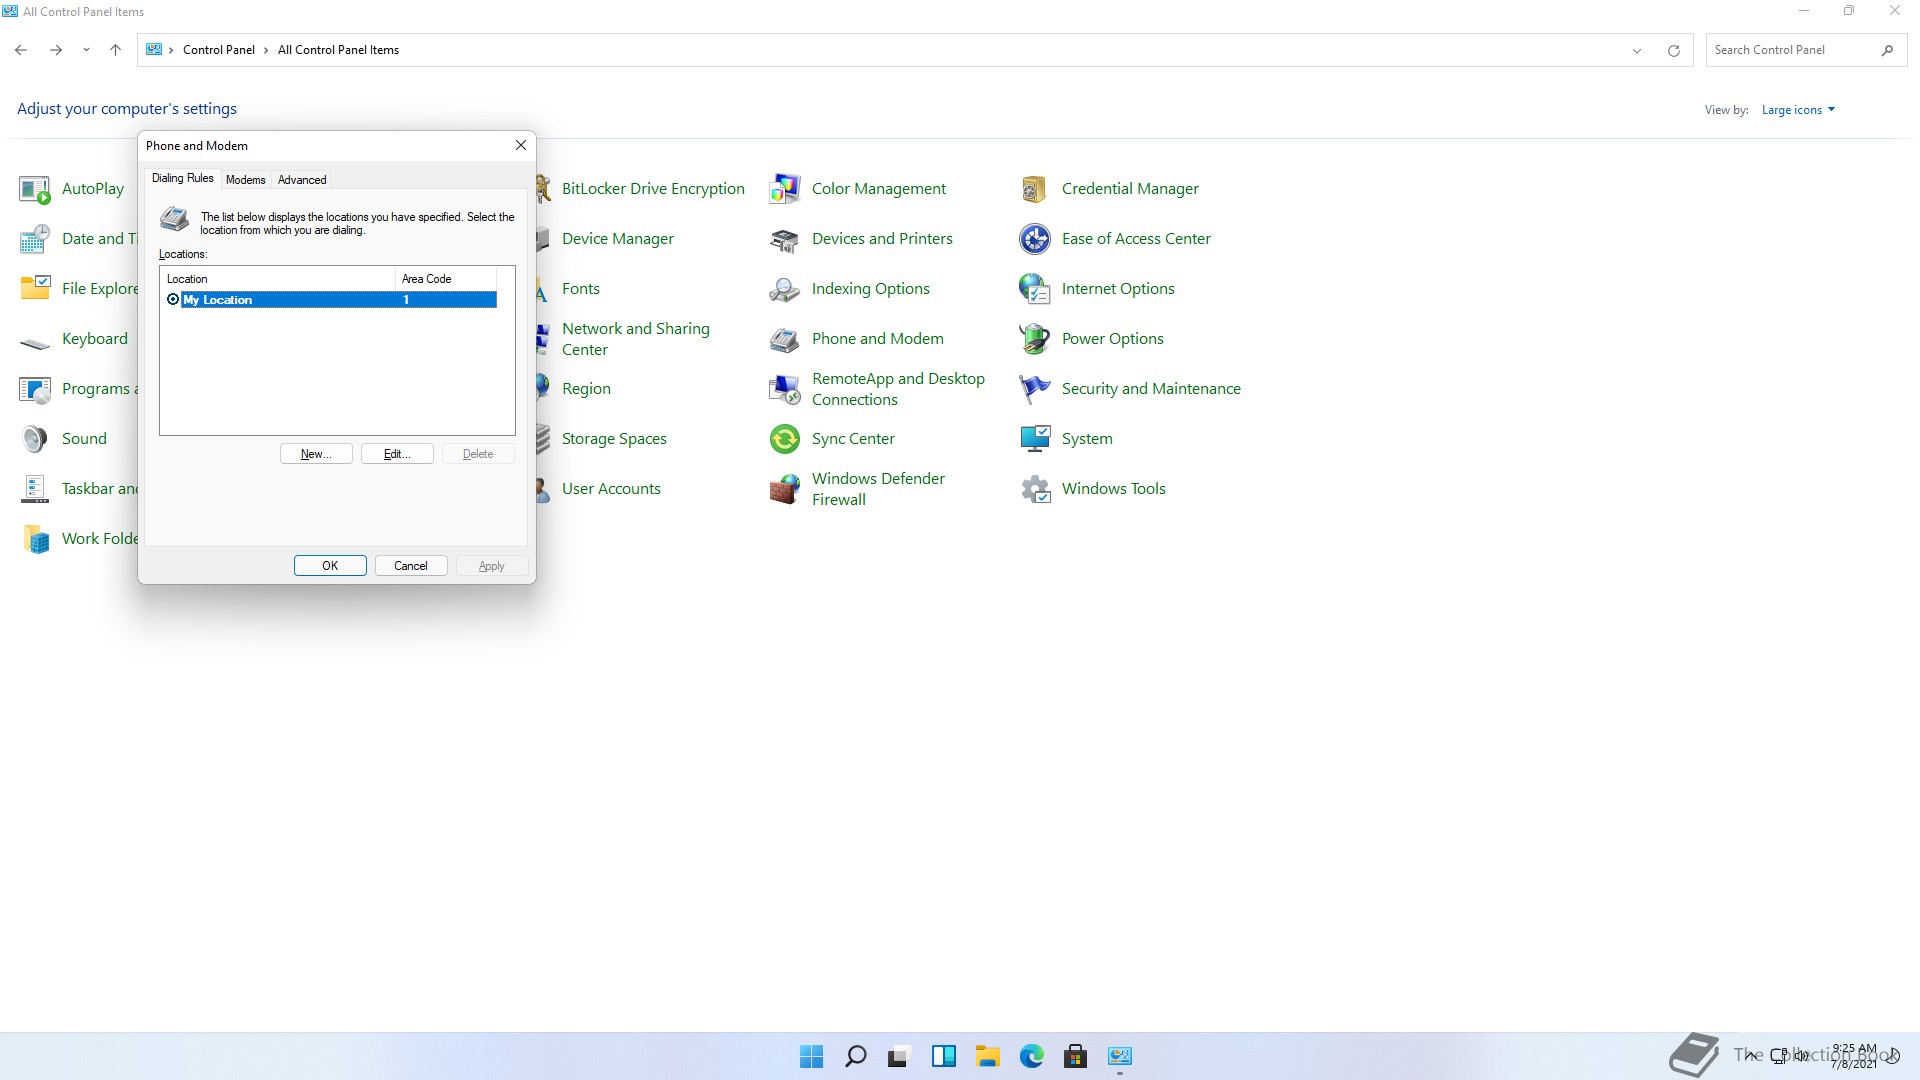1920x1080 pixels.
Task: Open the Windows Tools gear icon
Action: point(1035,489)
